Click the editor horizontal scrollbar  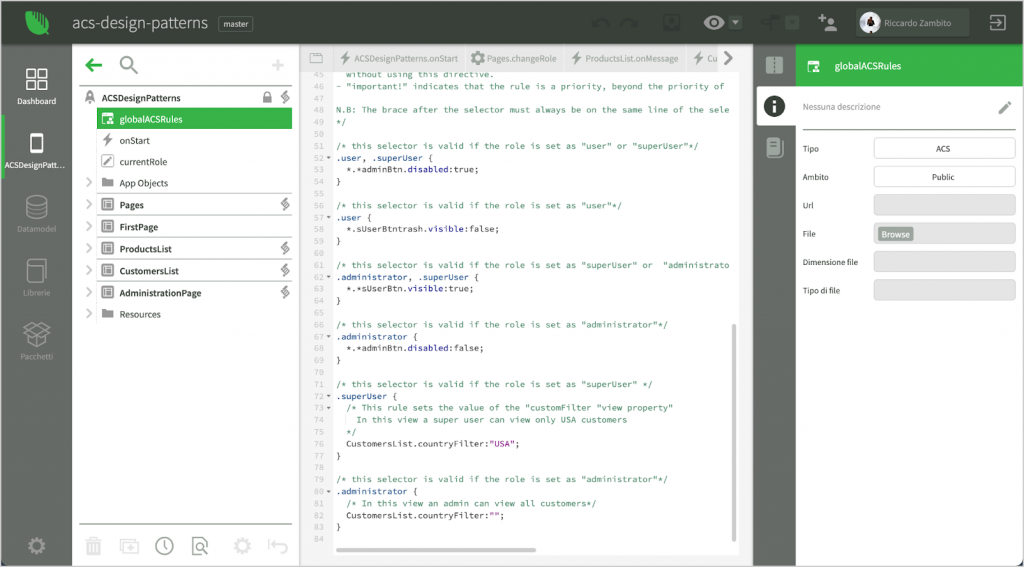point(436,550)
